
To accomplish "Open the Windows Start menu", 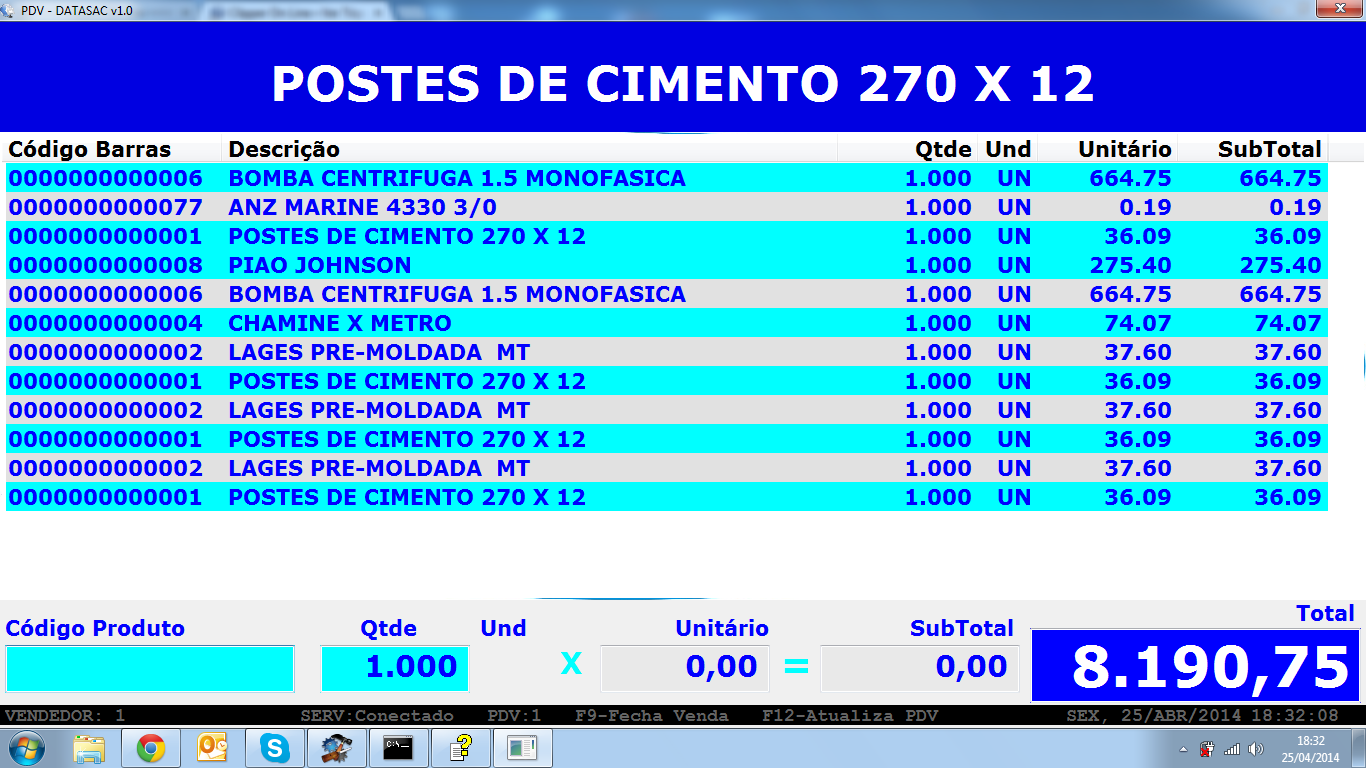I will (x=25, y=748).
